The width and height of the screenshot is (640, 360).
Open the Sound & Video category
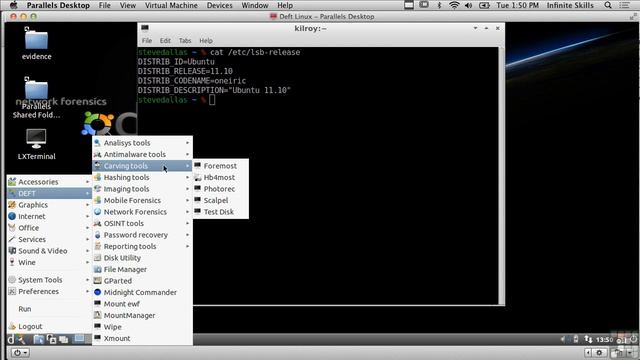coord(49,251)
